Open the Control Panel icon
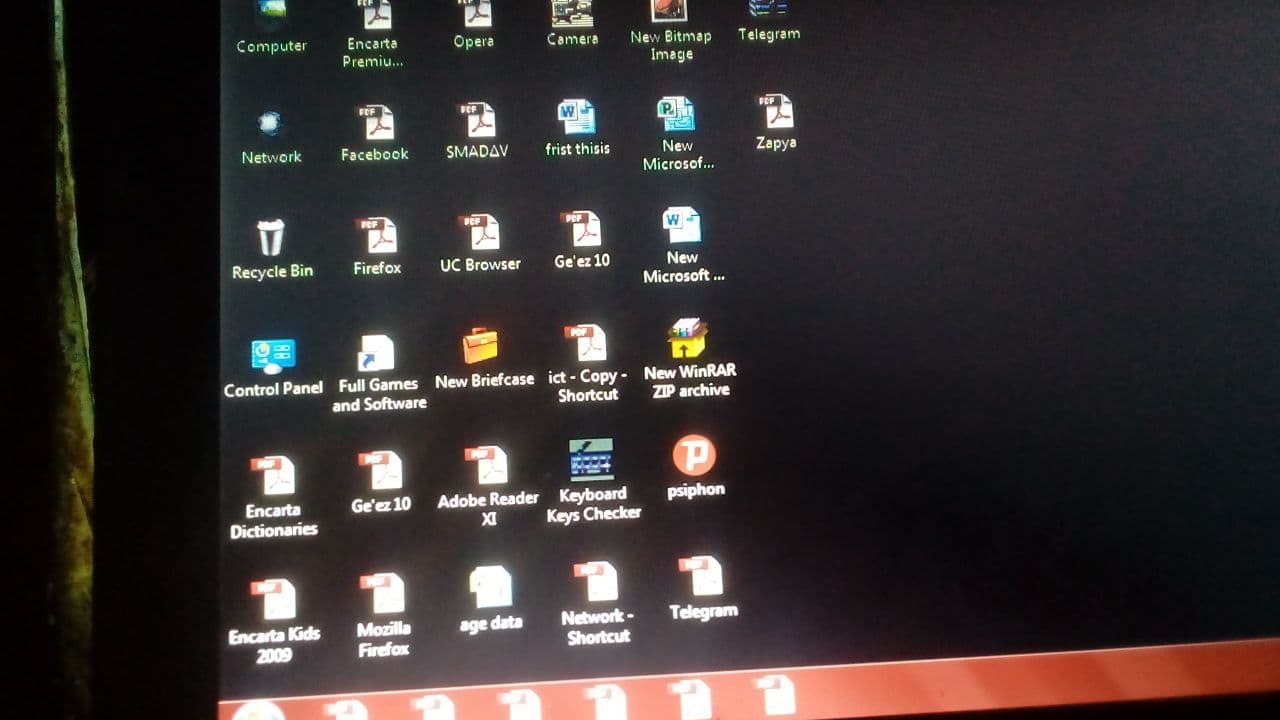 pyautogui.click(x=273, y=368)
